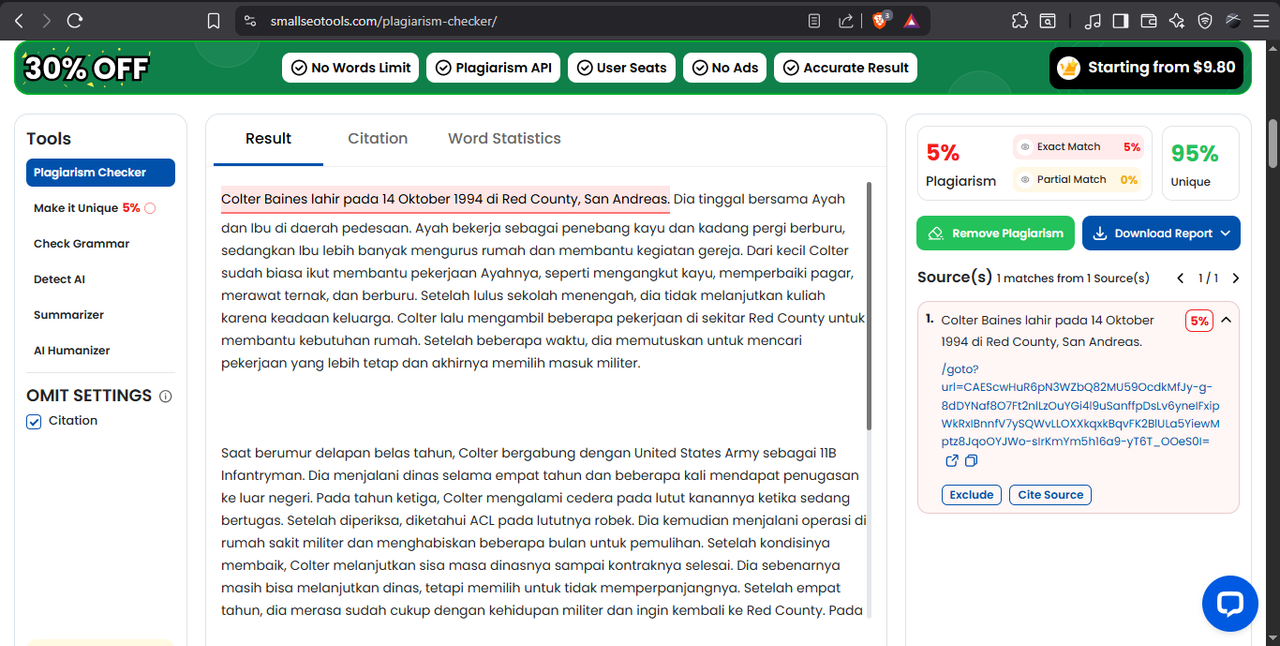Bookmark this page with the bookmark icon
Image resolution: width=1280 pixels, height=646 pixels.
click(x=213, y=20)
